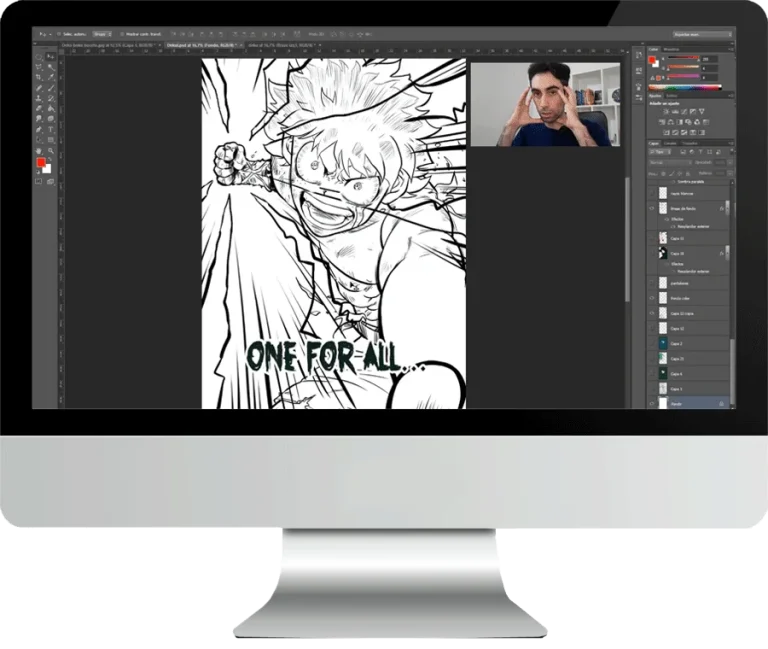
Task: Pick a color from spectrum ramp
Action: coord(685,87)
